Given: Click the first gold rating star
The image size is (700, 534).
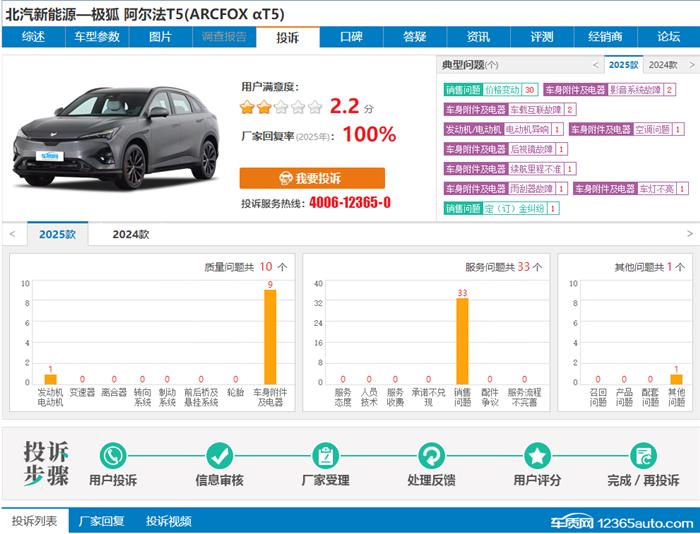Looking at the screenshot, I should 247,107.
